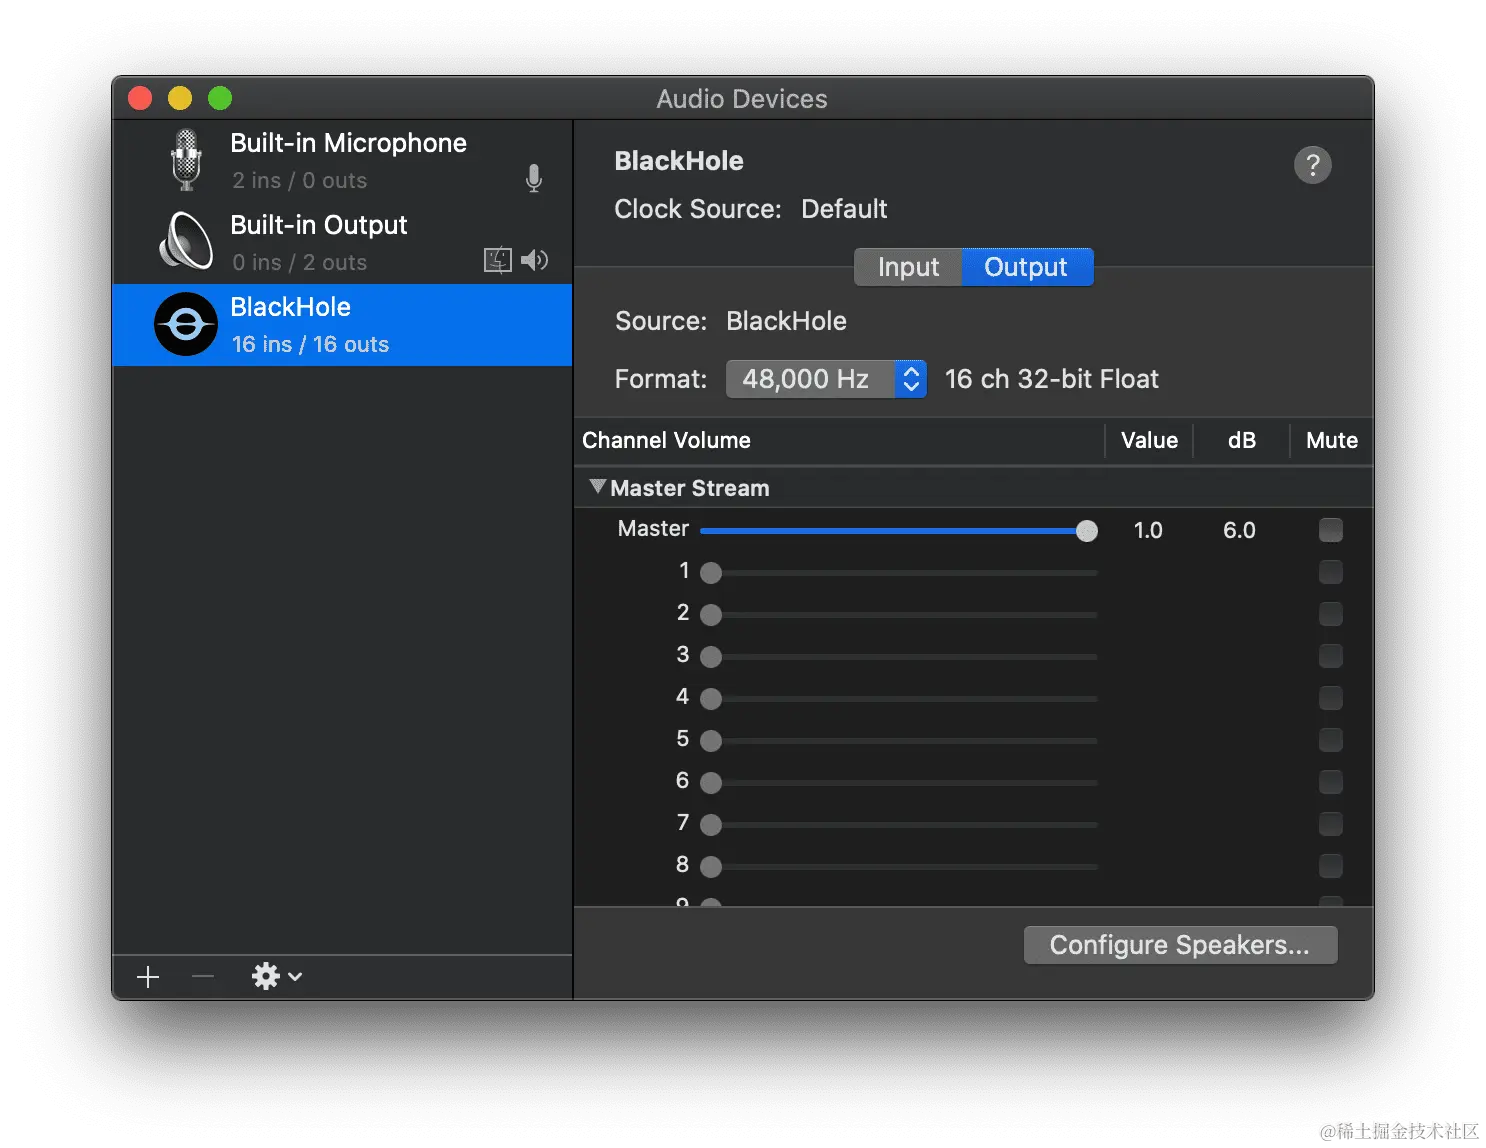Click the Configure Speakers button
The image size is (1486, 1148).
pos(1180,945)
